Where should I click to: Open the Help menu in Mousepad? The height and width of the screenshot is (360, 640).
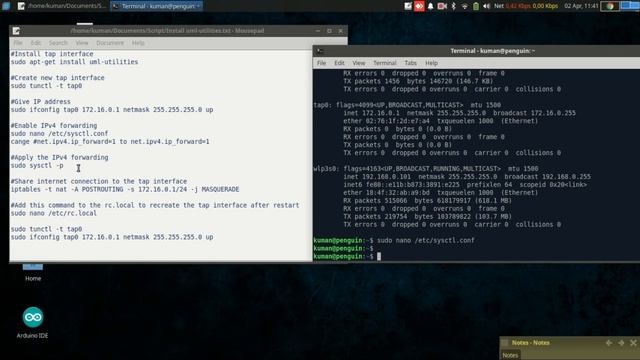[x=138, y=43]
